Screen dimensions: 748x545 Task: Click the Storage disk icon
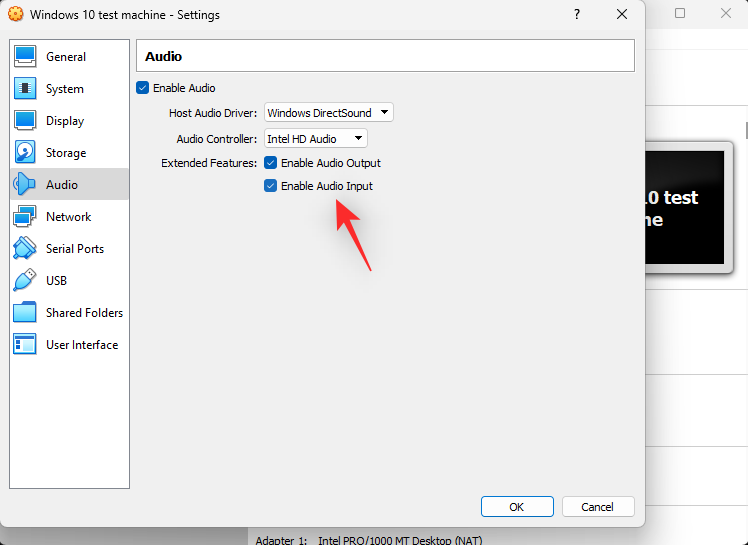coord(25,153)
